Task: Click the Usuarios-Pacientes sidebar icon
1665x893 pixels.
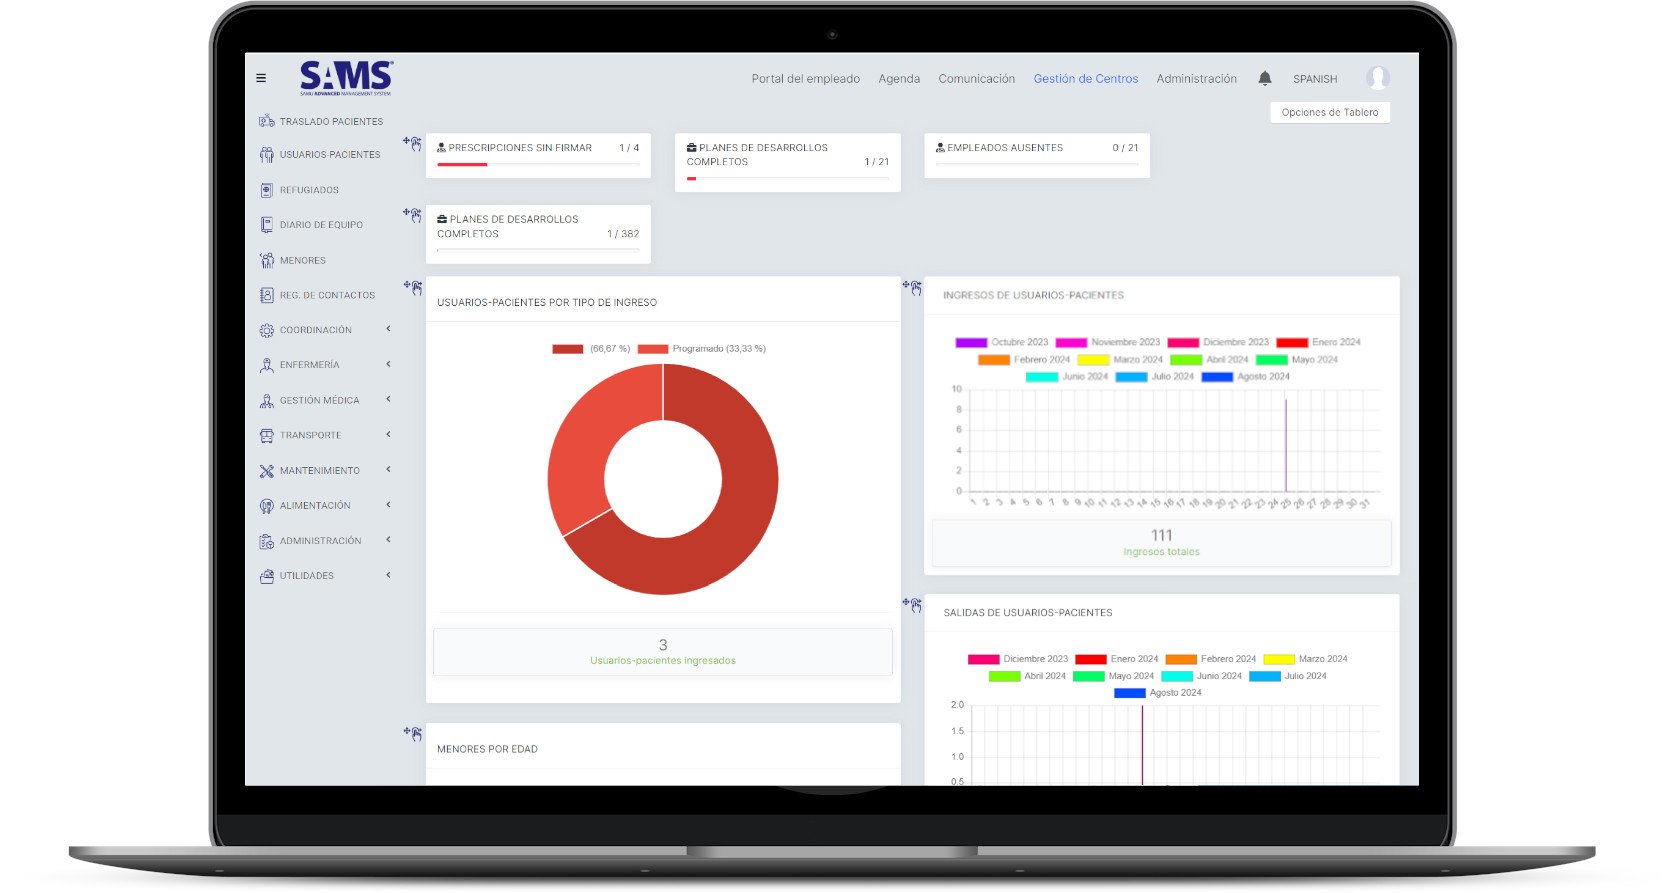Action: (267, 155)
